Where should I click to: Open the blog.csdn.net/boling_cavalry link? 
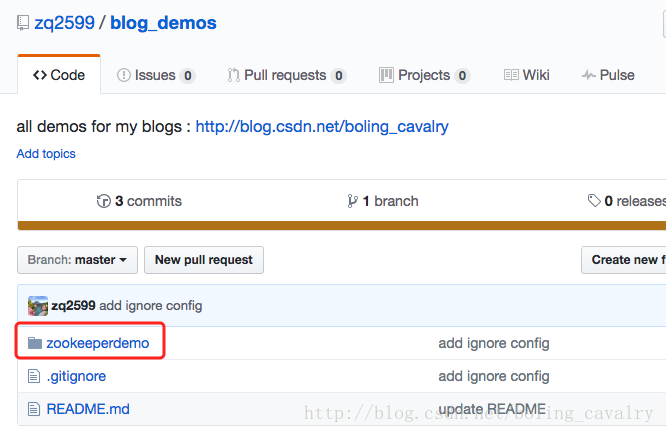click(x=322, y=127)
